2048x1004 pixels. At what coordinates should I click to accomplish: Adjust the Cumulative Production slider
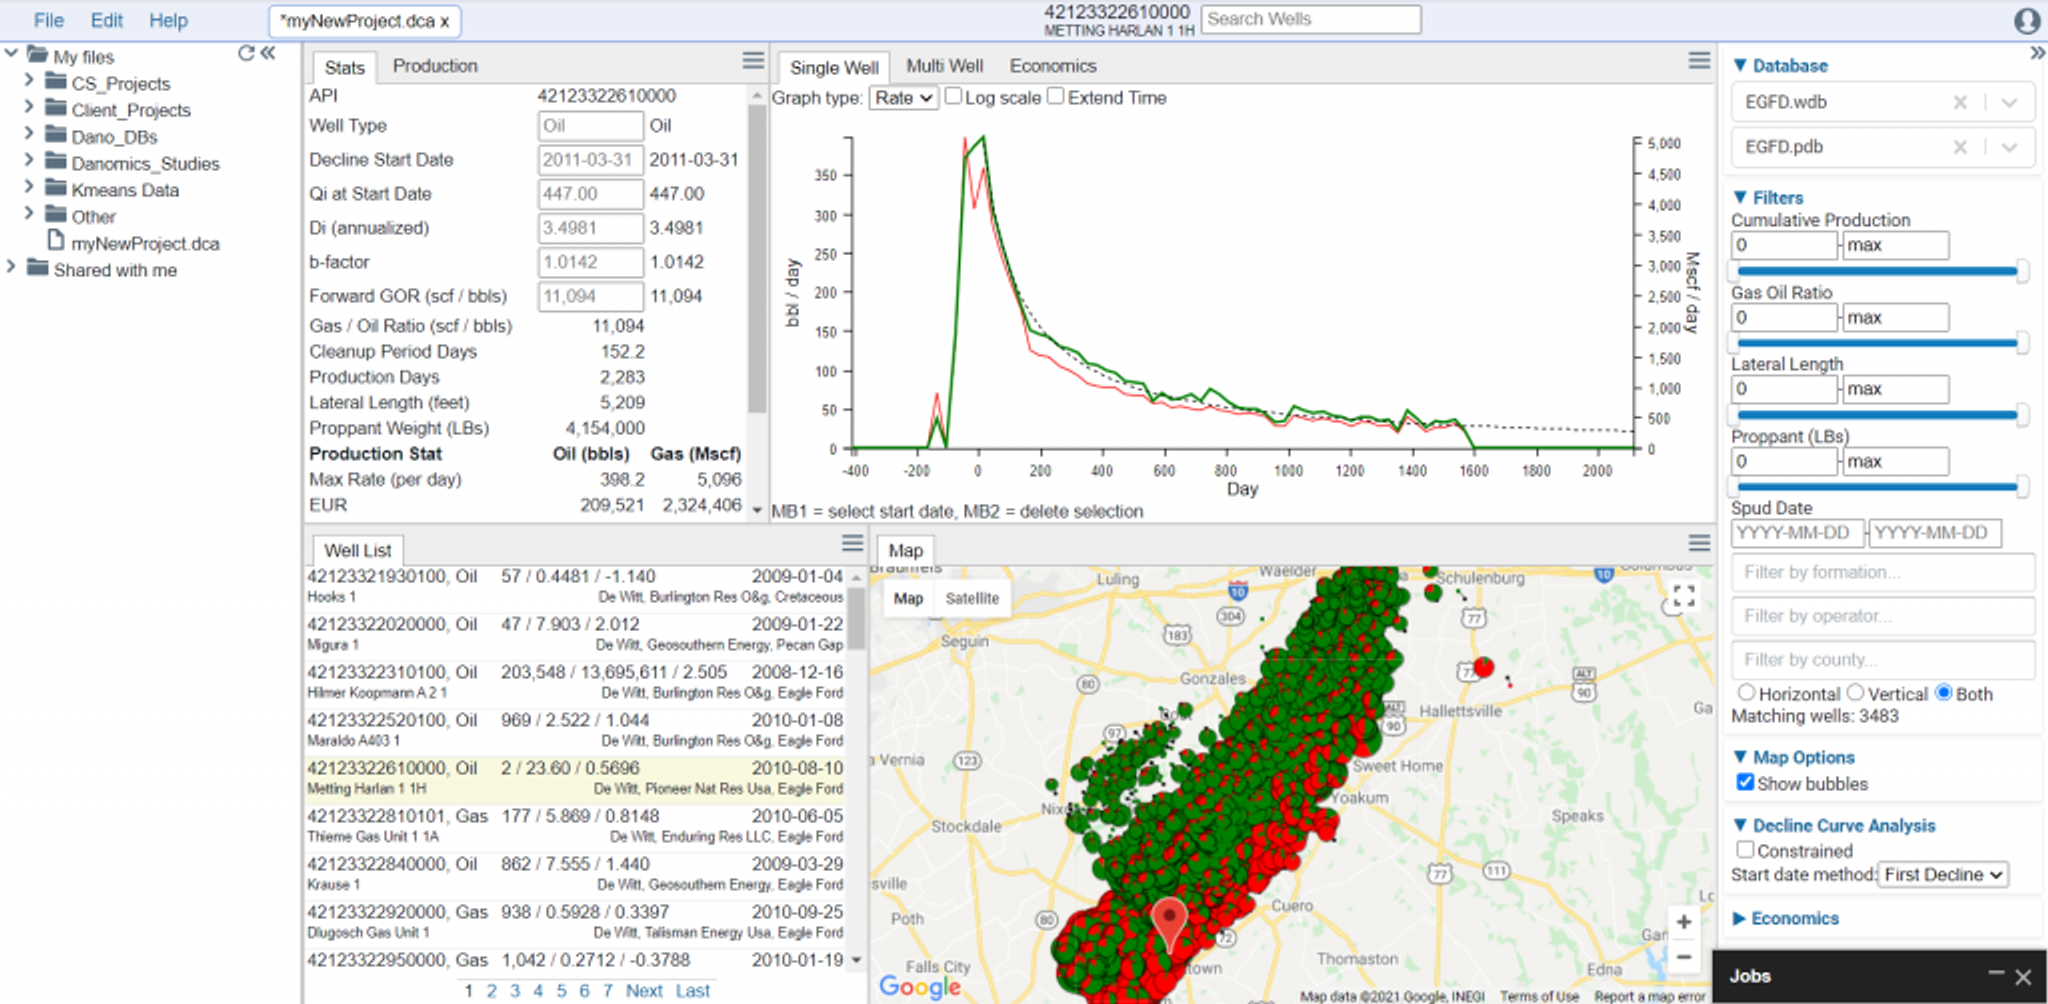(x=1877, y=271)
